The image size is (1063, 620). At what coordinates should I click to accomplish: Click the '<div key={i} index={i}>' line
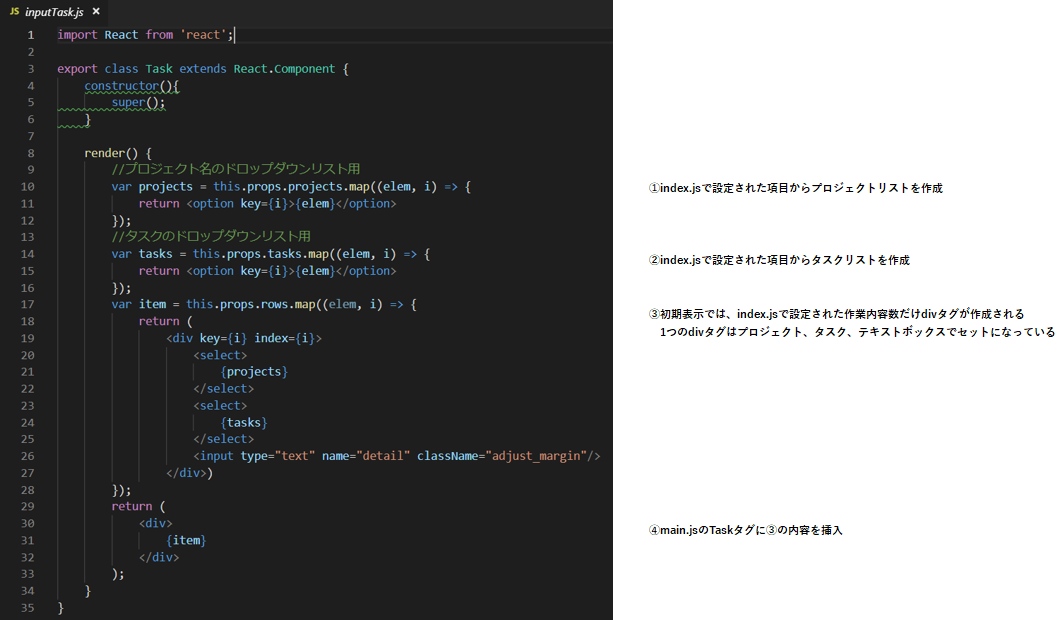click(x=243, y=338)
